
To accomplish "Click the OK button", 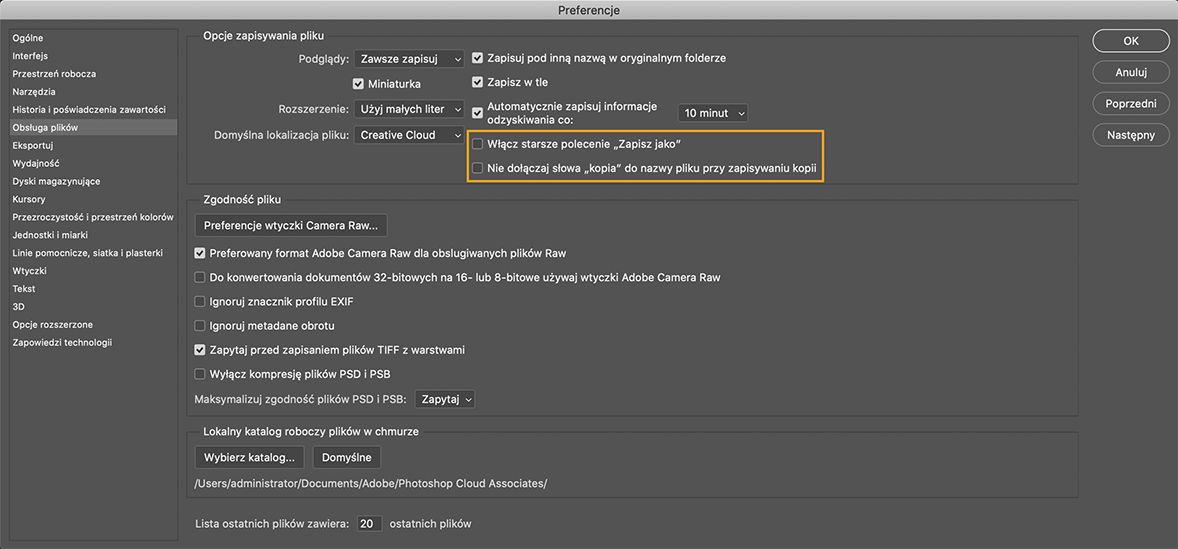I will tap(1131, 41).
